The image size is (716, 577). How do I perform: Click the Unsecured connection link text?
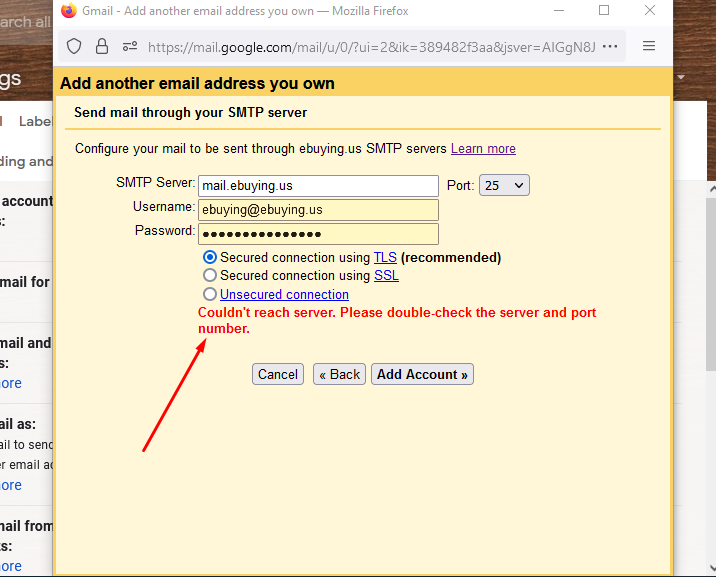284,294
